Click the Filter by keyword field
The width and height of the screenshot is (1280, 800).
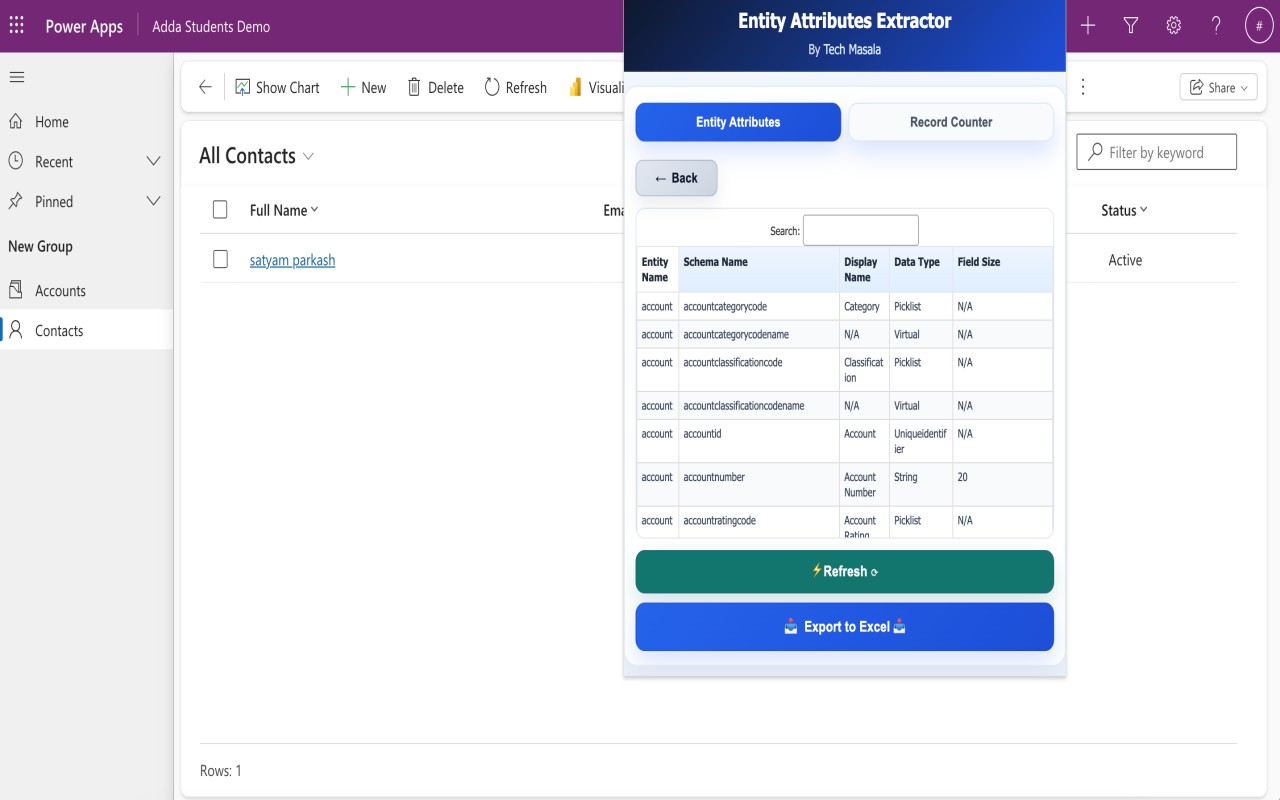(x=1156, y=152)
